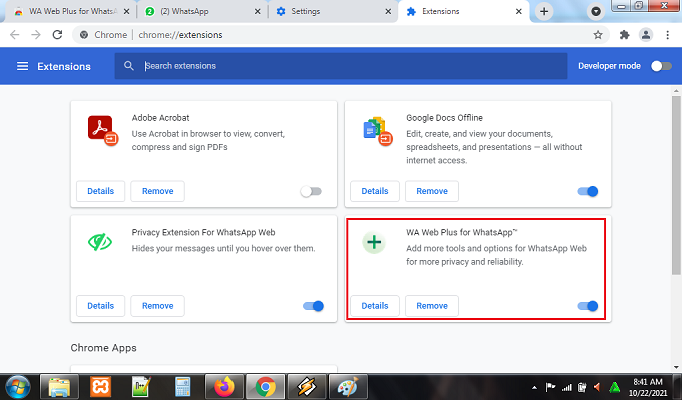Enable the Adobe Acrobat extension
The width and height of the screenshot is (682, 400).
311,191
